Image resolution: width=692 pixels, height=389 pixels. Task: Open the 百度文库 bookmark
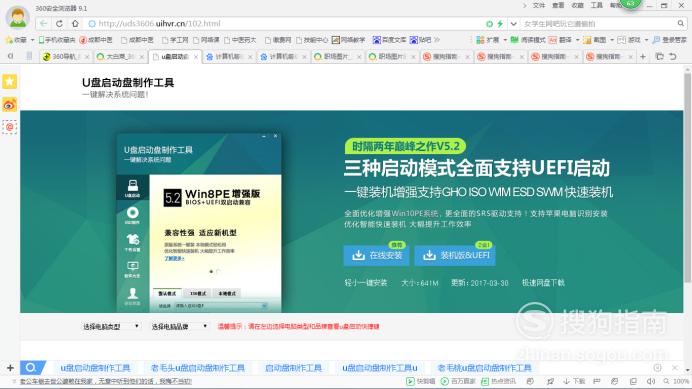click(389, 40)
